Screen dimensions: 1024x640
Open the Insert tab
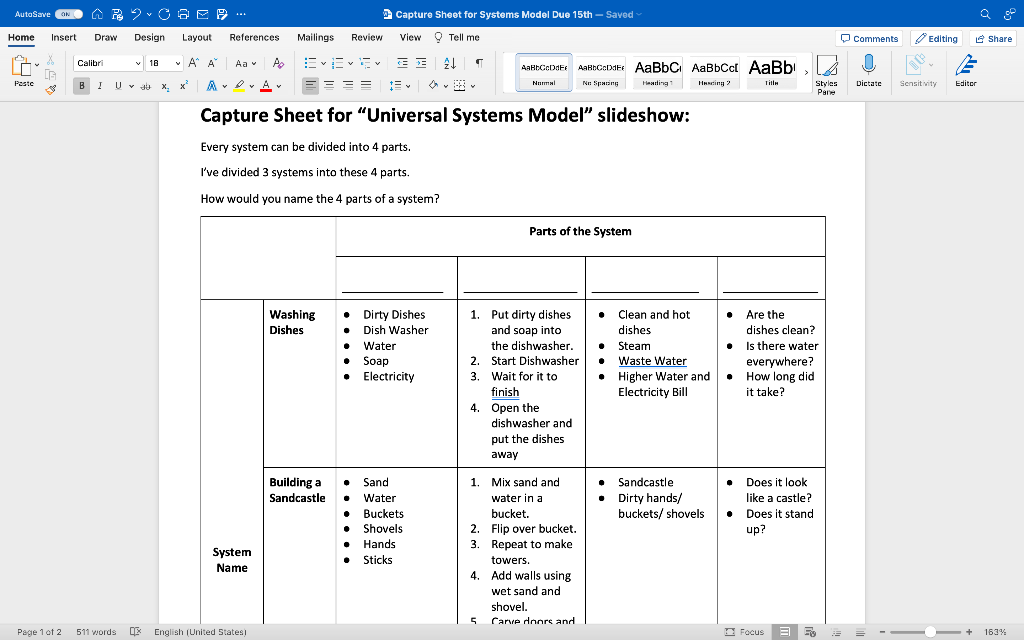(63, 37)
